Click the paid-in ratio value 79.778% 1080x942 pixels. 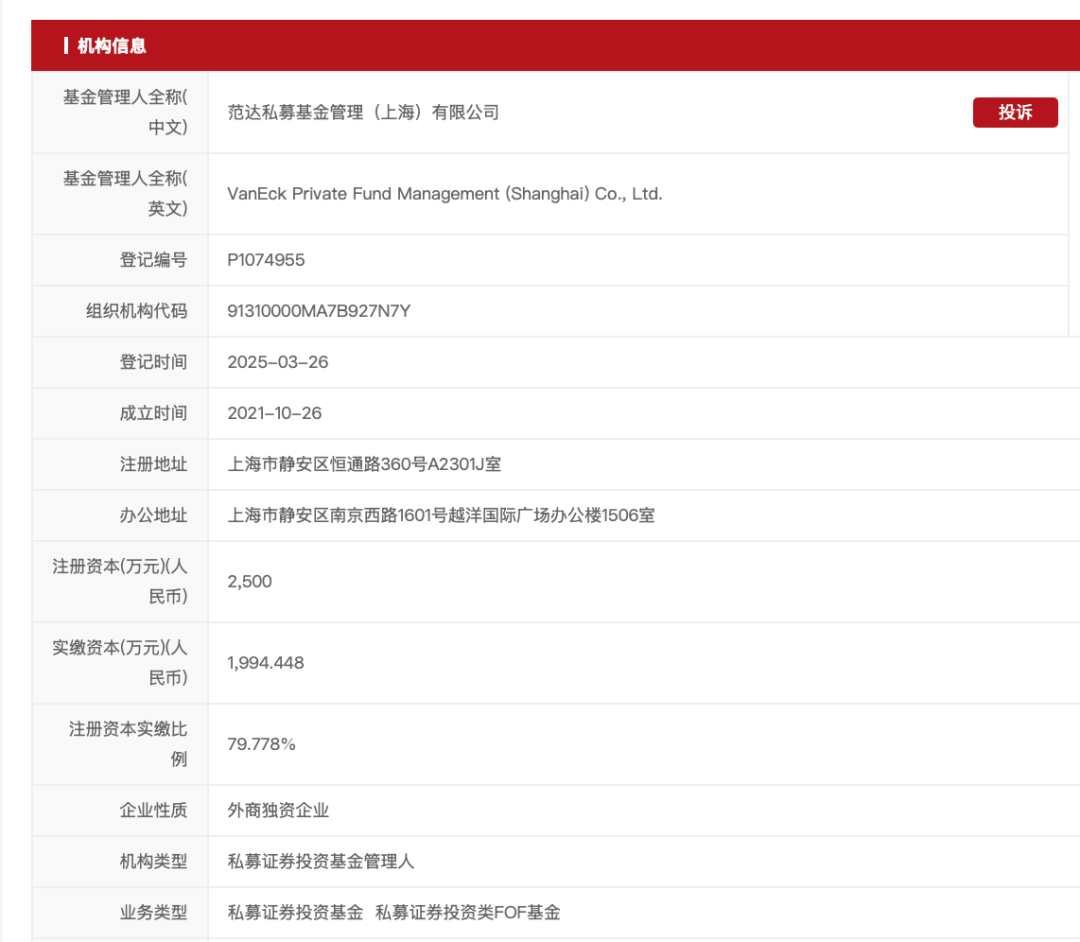tap(262, 744)
